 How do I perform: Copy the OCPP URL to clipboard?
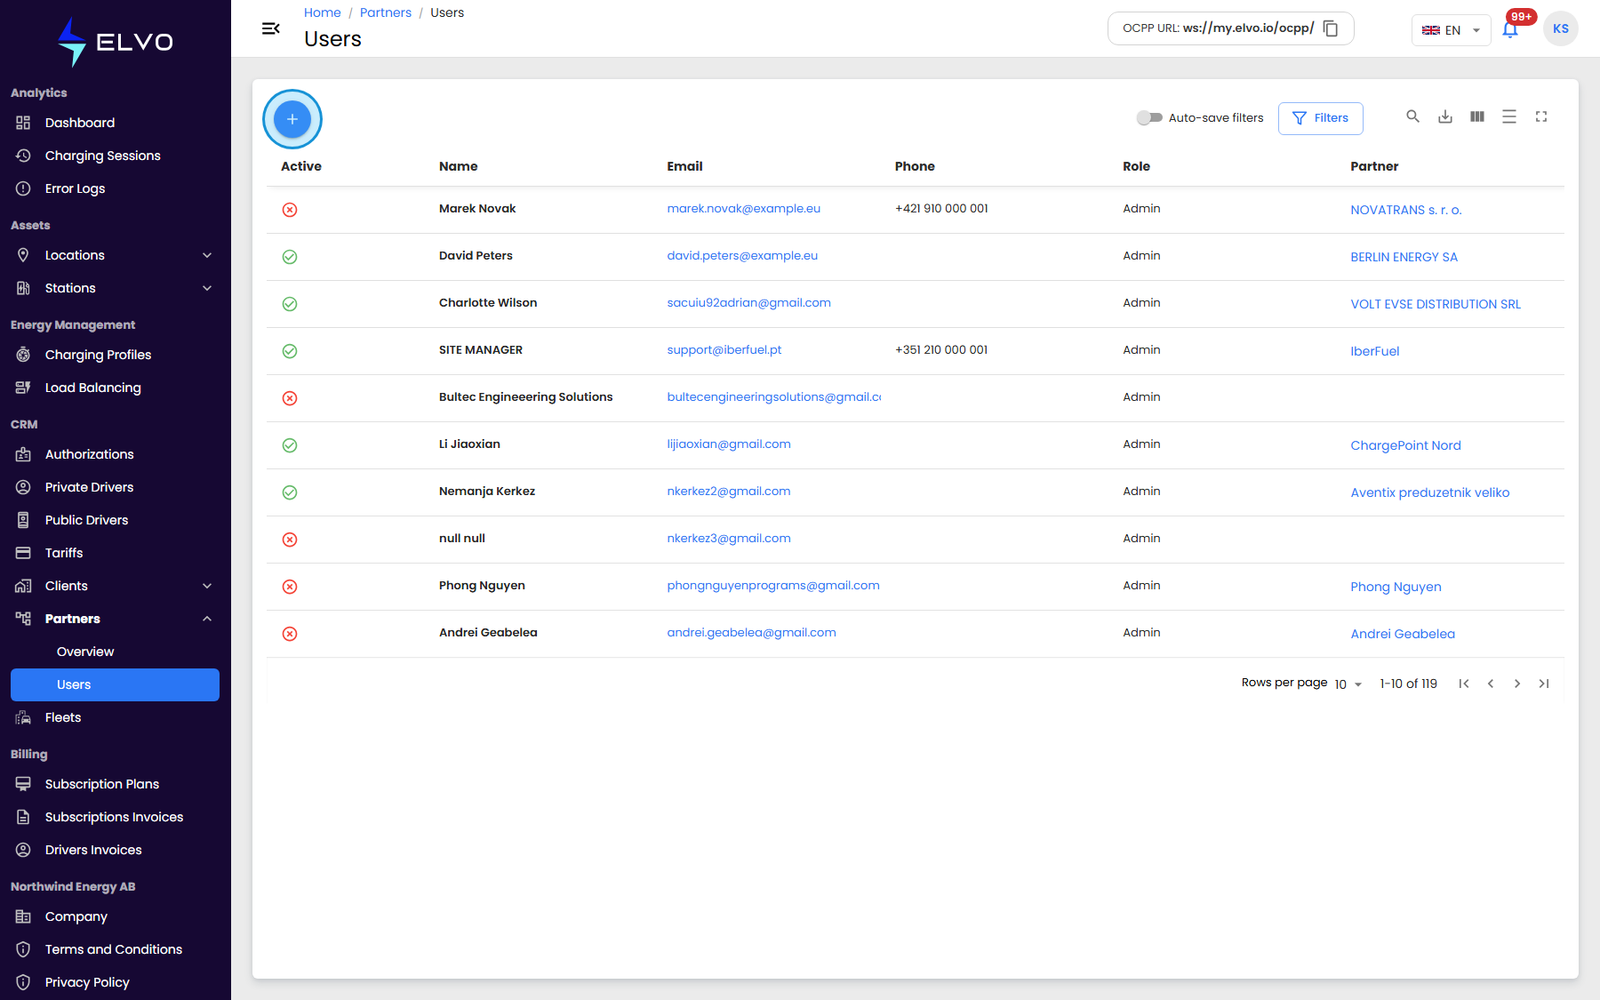[1331, 28]
